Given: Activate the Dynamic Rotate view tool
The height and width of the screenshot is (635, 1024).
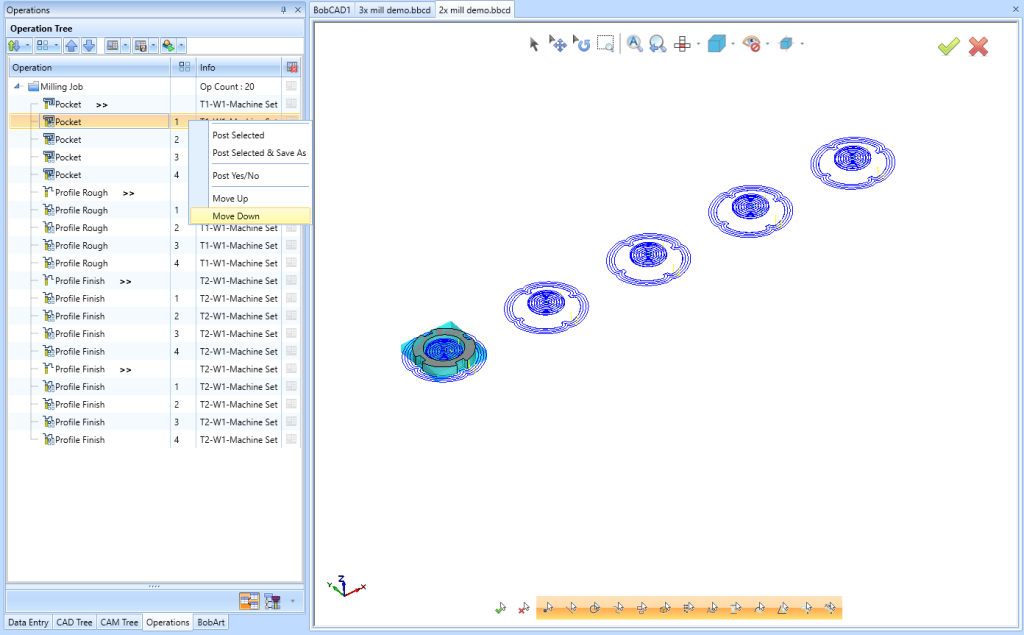Looking at the screenshot, I should [x=582, y=44].
